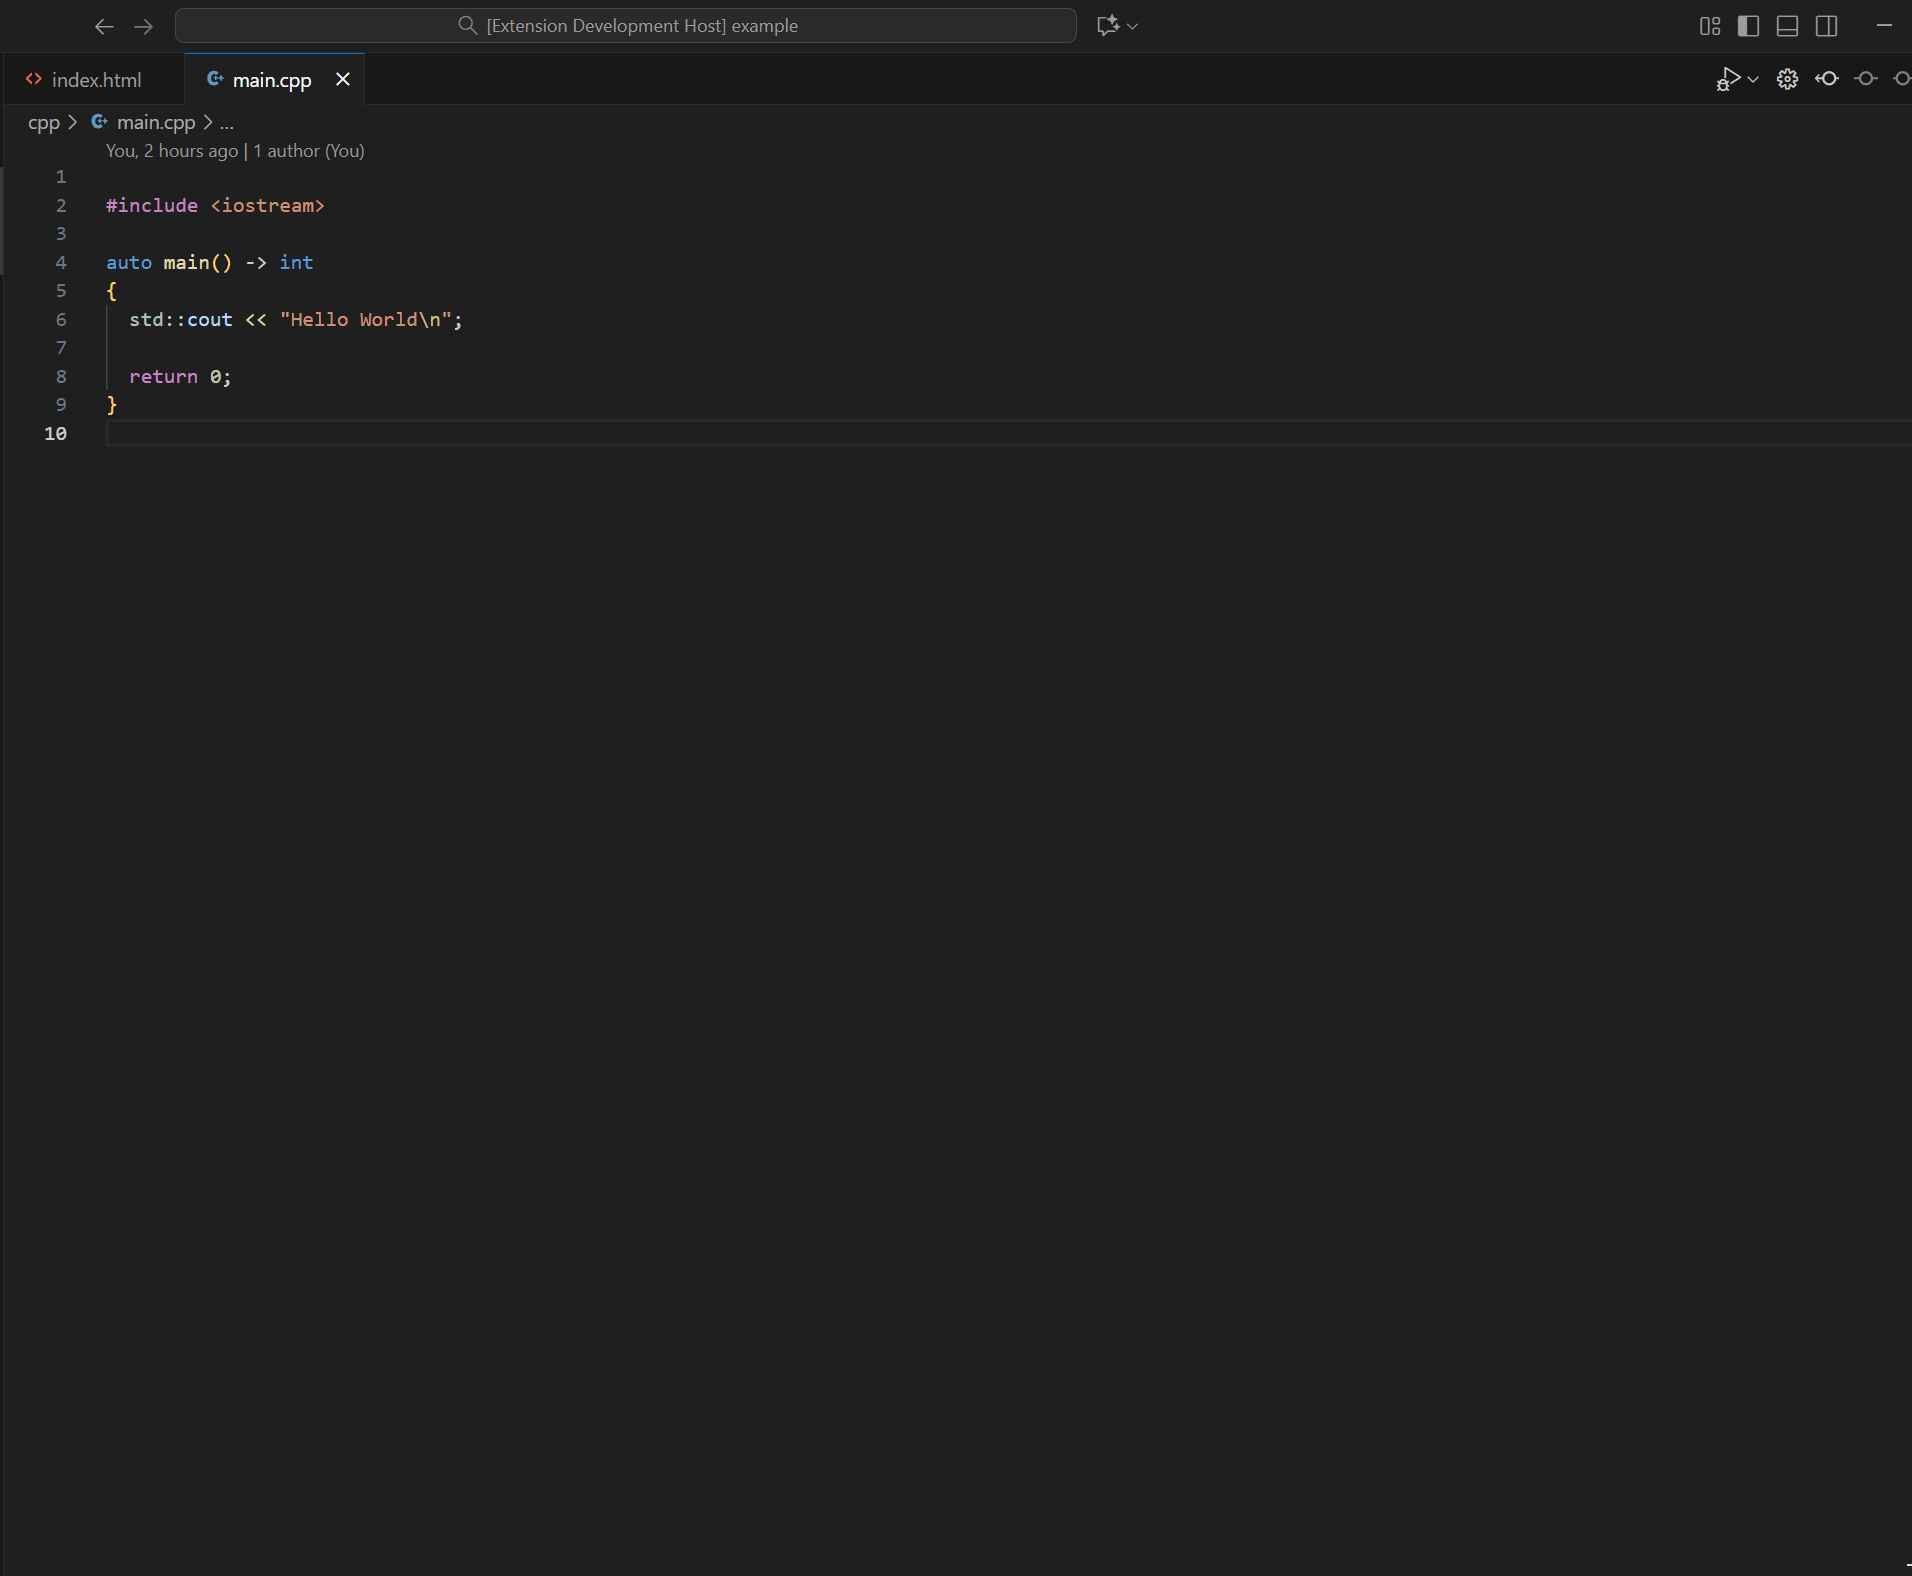Click the cpp breadcrumb folder
Image resolution: width=1912 pixels, height=1576 pixels.
[44, 122]
